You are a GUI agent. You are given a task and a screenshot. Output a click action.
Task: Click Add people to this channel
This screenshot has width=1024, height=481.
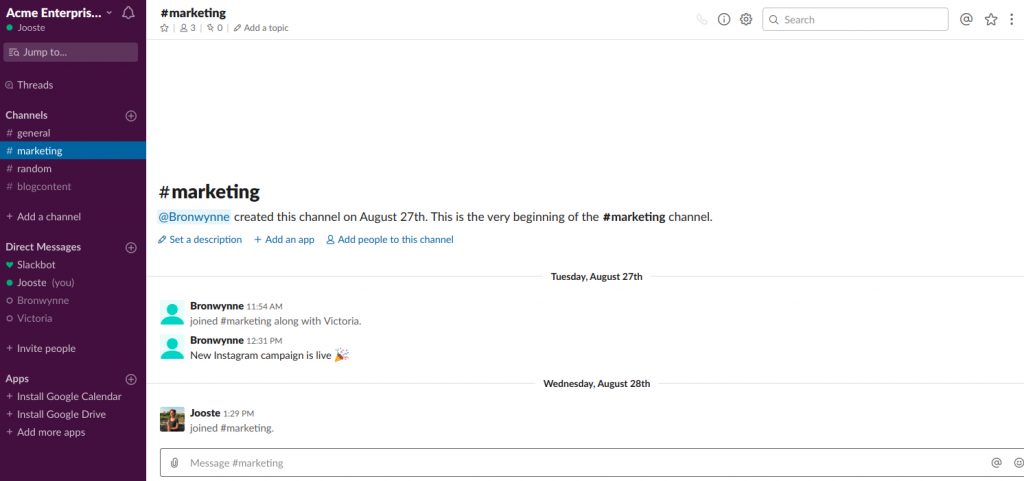click(390, 240)
